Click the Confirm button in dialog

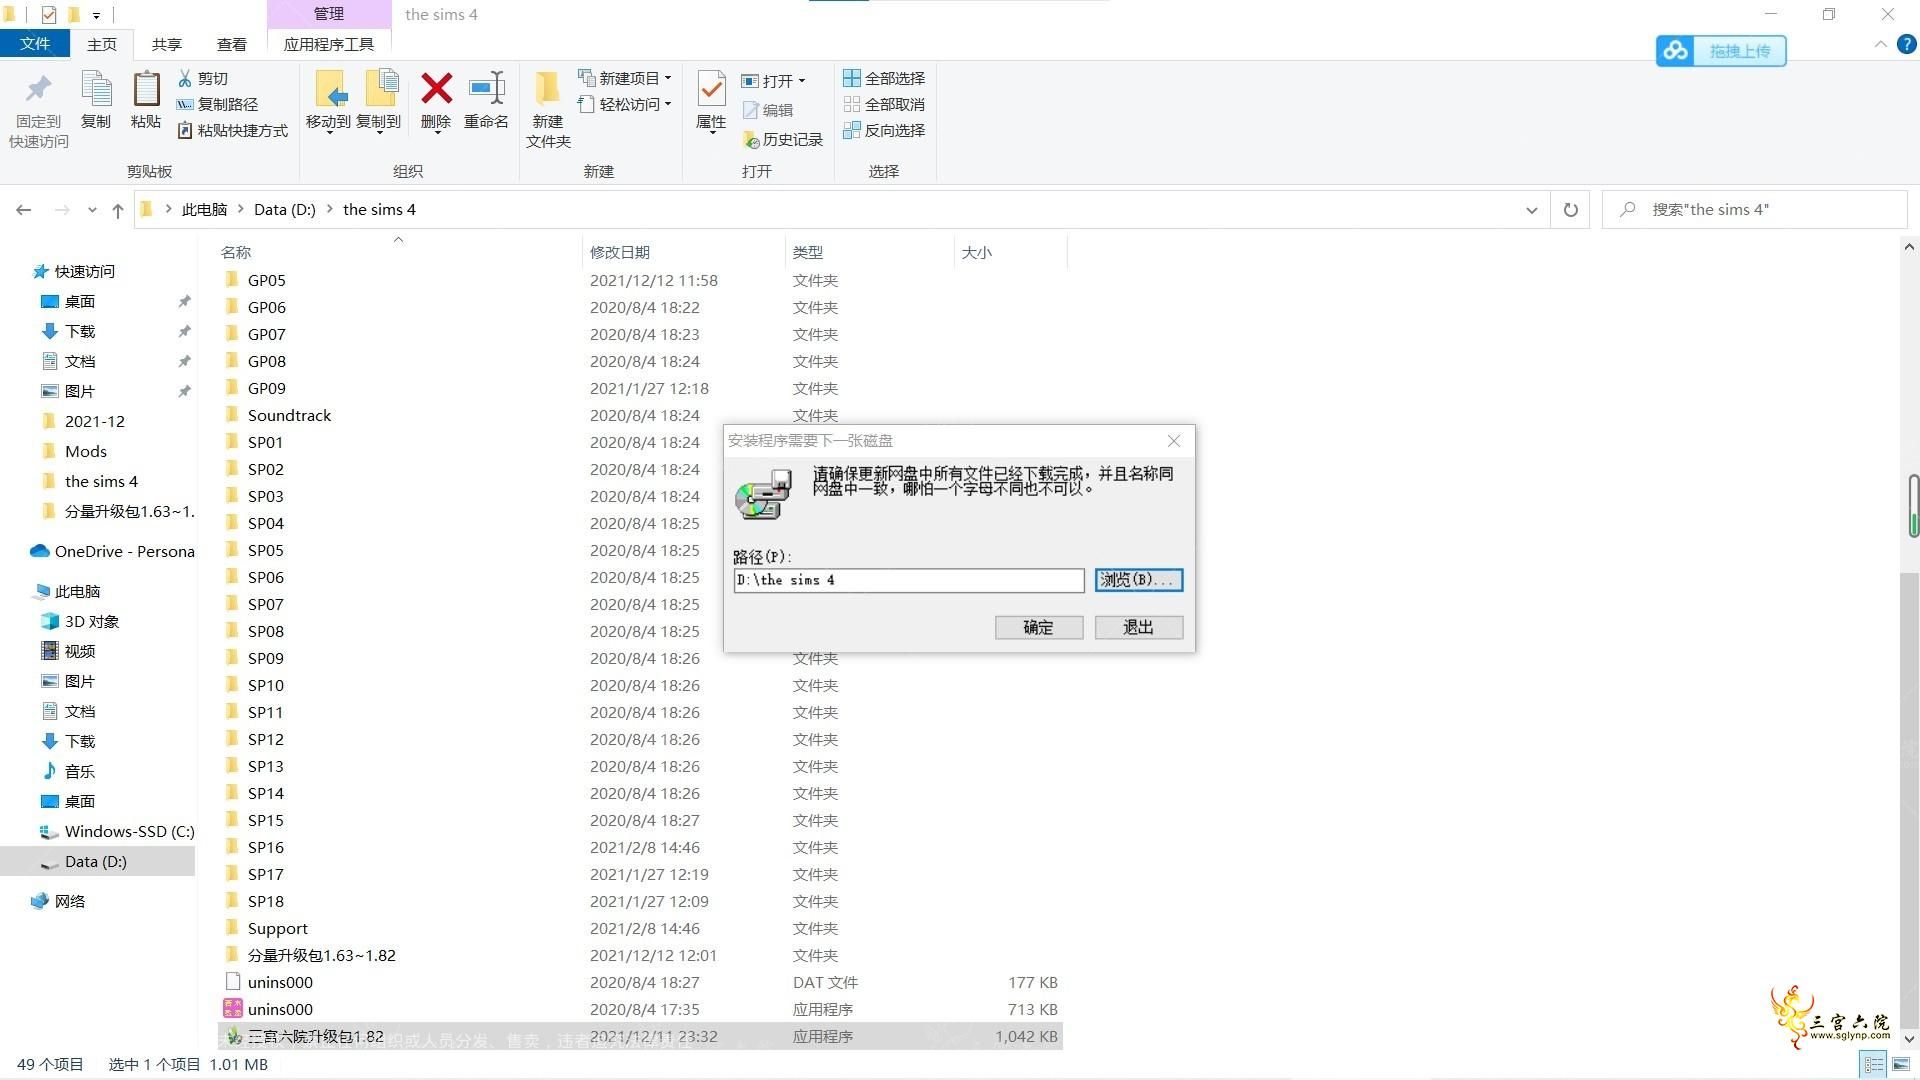tap(1038, 627)
